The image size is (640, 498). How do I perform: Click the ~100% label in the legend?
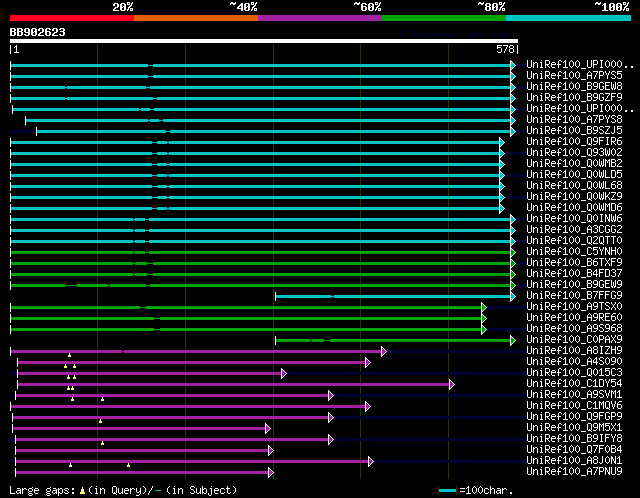pyautogui.click(x=611, y=7)
